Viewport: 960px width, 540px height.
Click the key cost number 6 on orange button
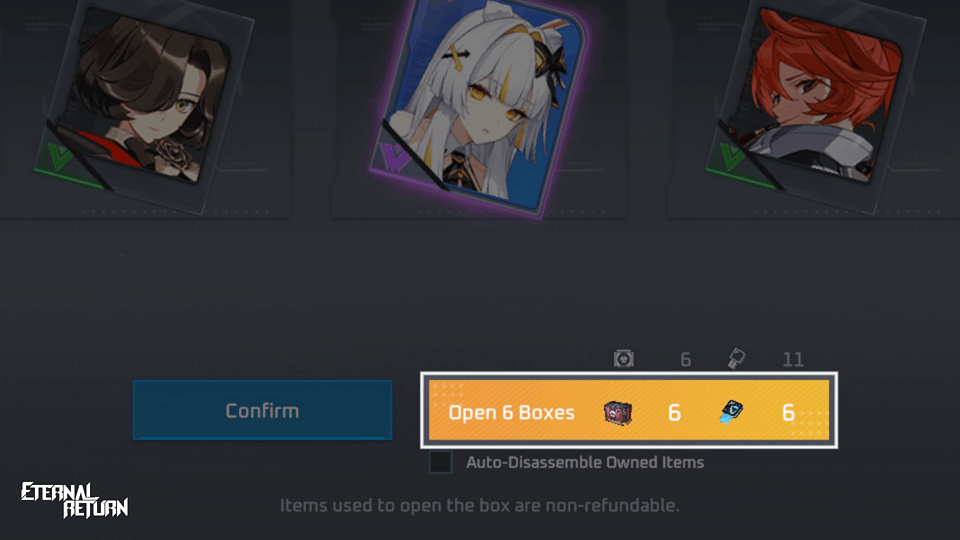[x=789, y=413]
